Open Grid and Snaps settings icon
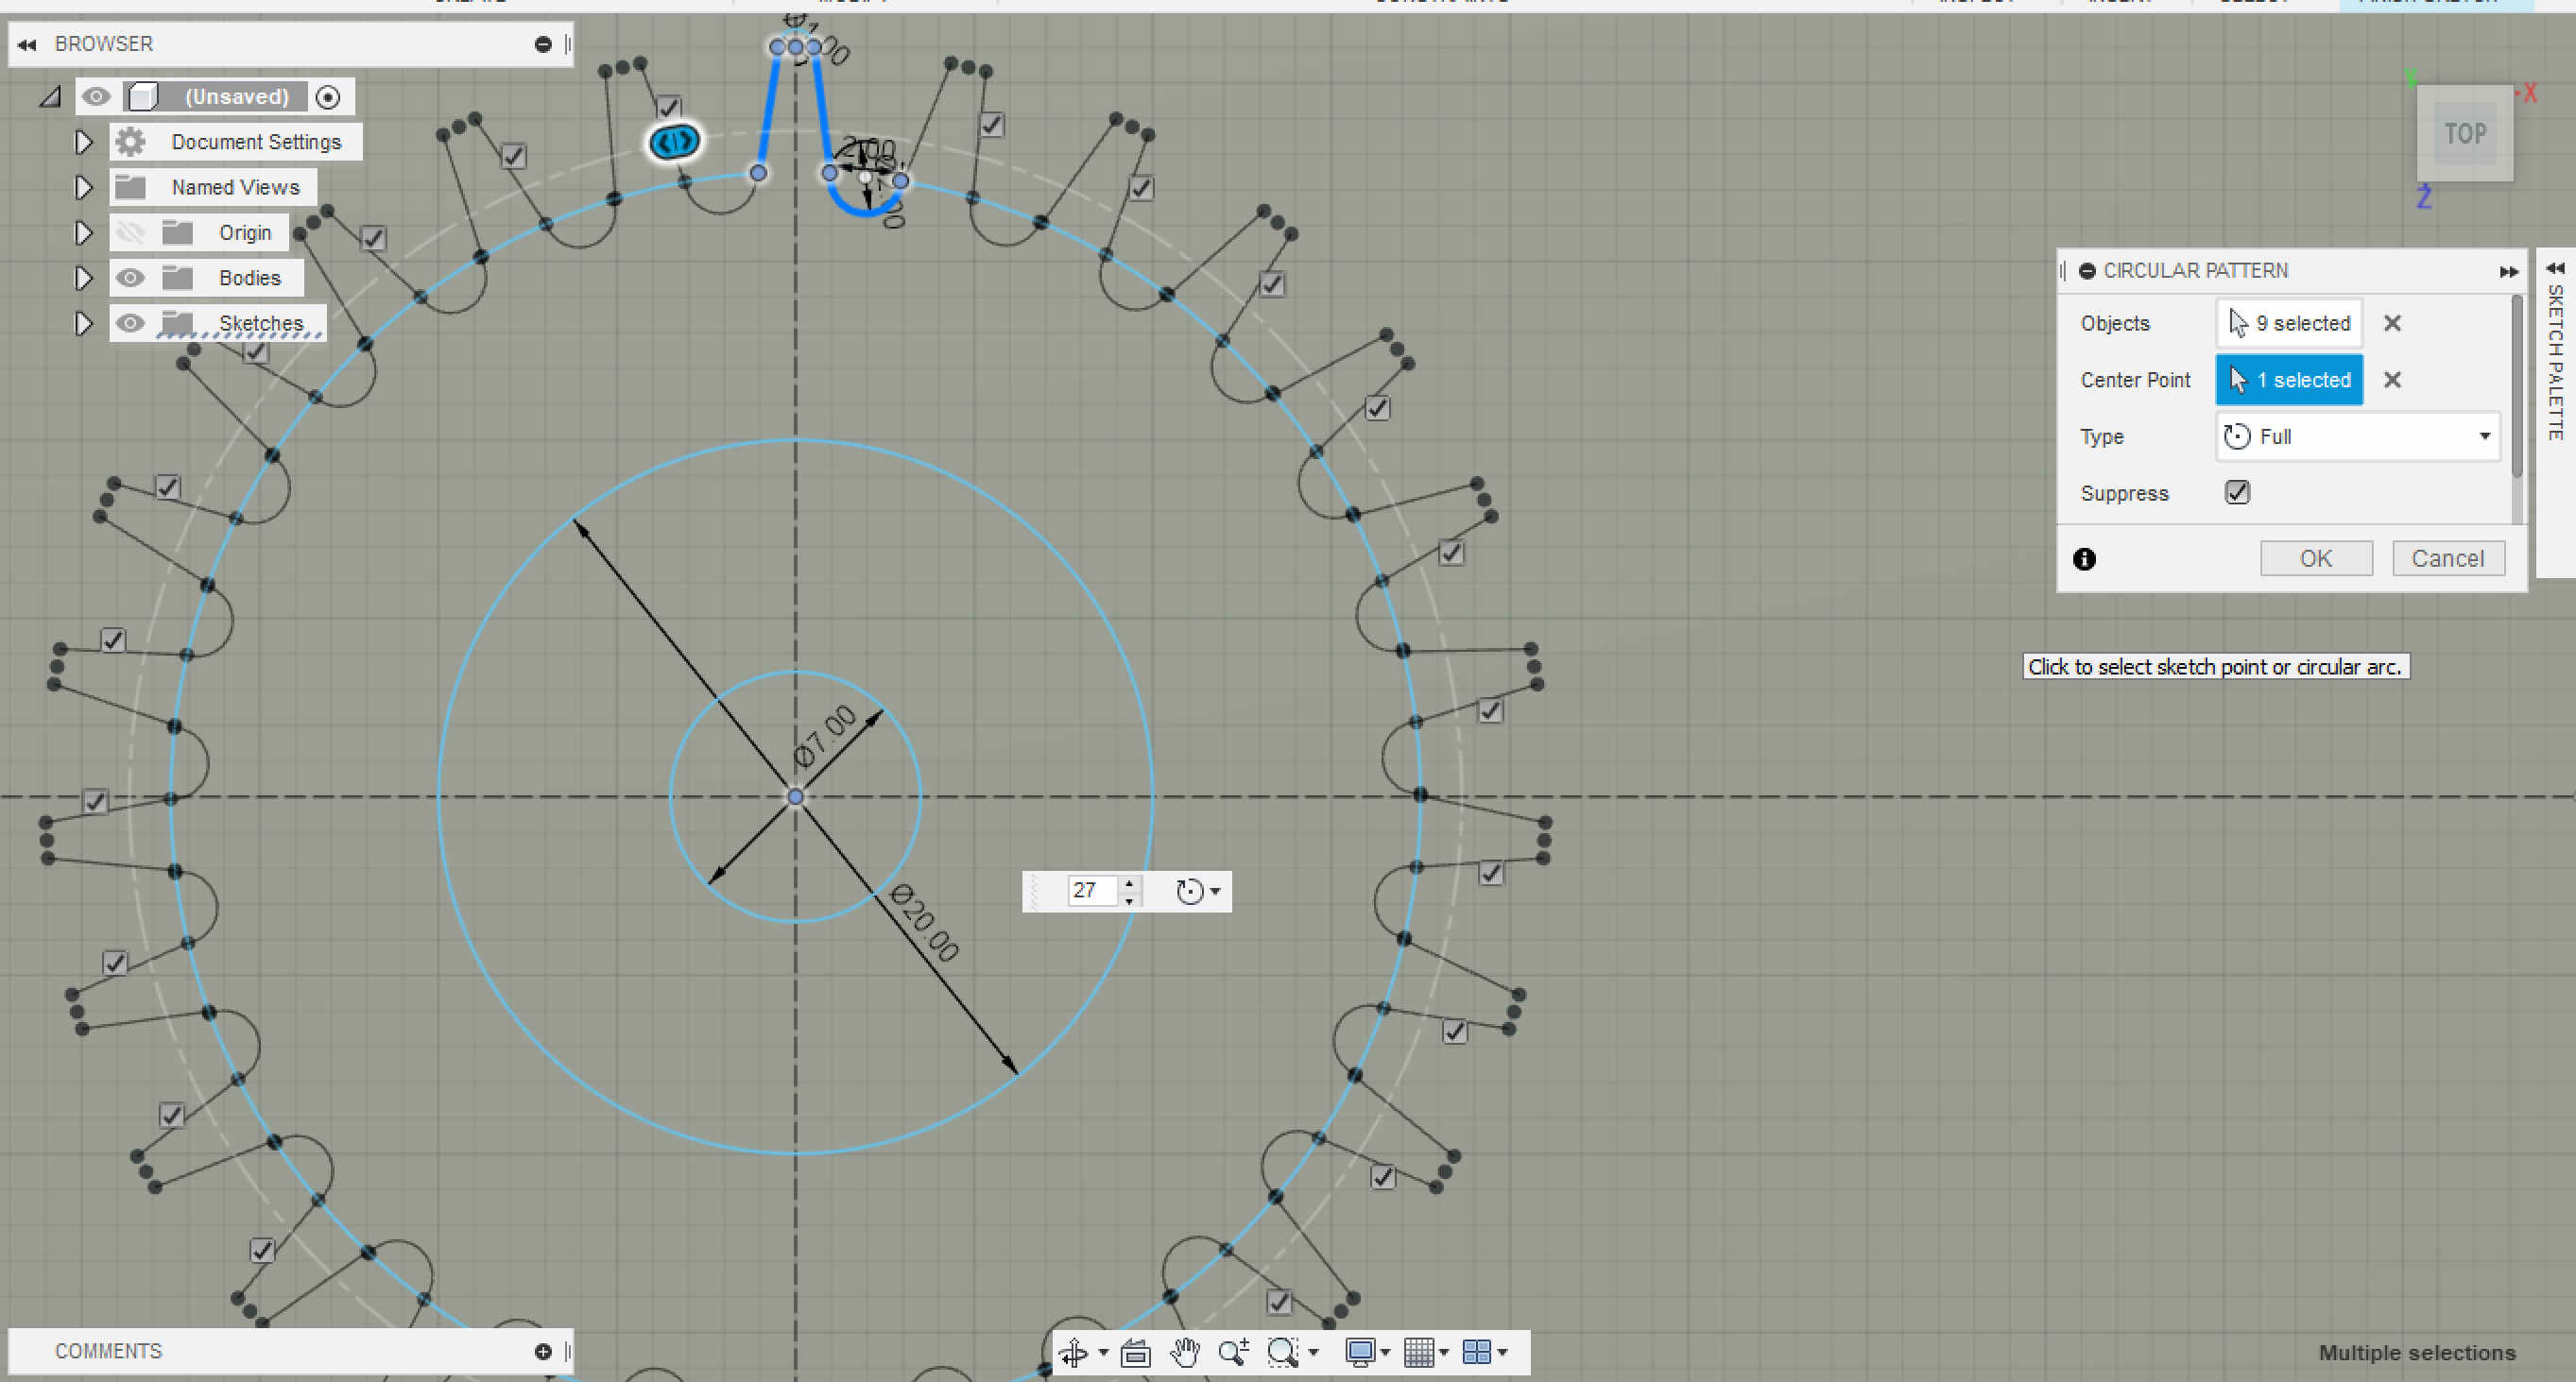The image size is (2576, 1382). point(1418,1352)
